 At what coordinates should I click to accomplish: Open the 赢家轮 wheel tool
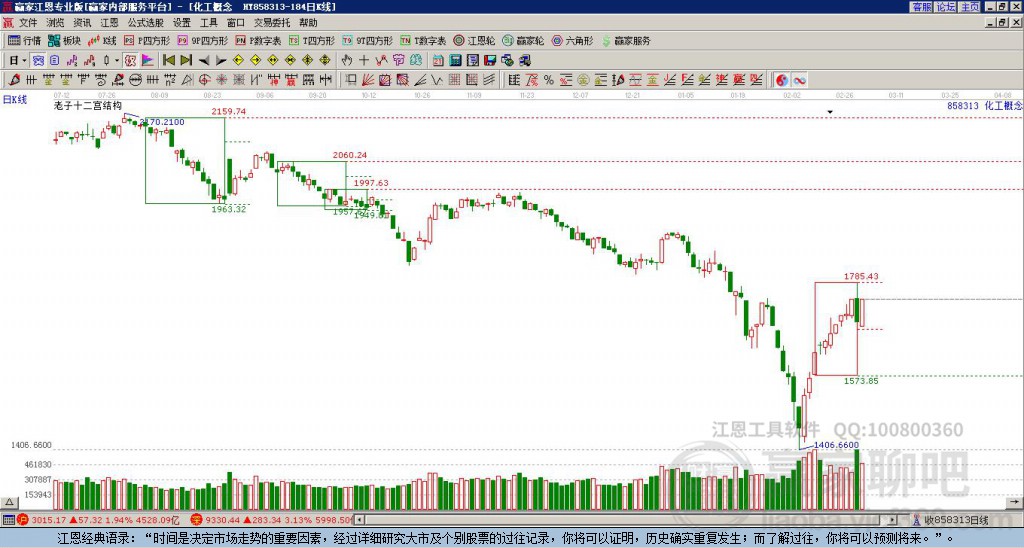click(523, 40)
